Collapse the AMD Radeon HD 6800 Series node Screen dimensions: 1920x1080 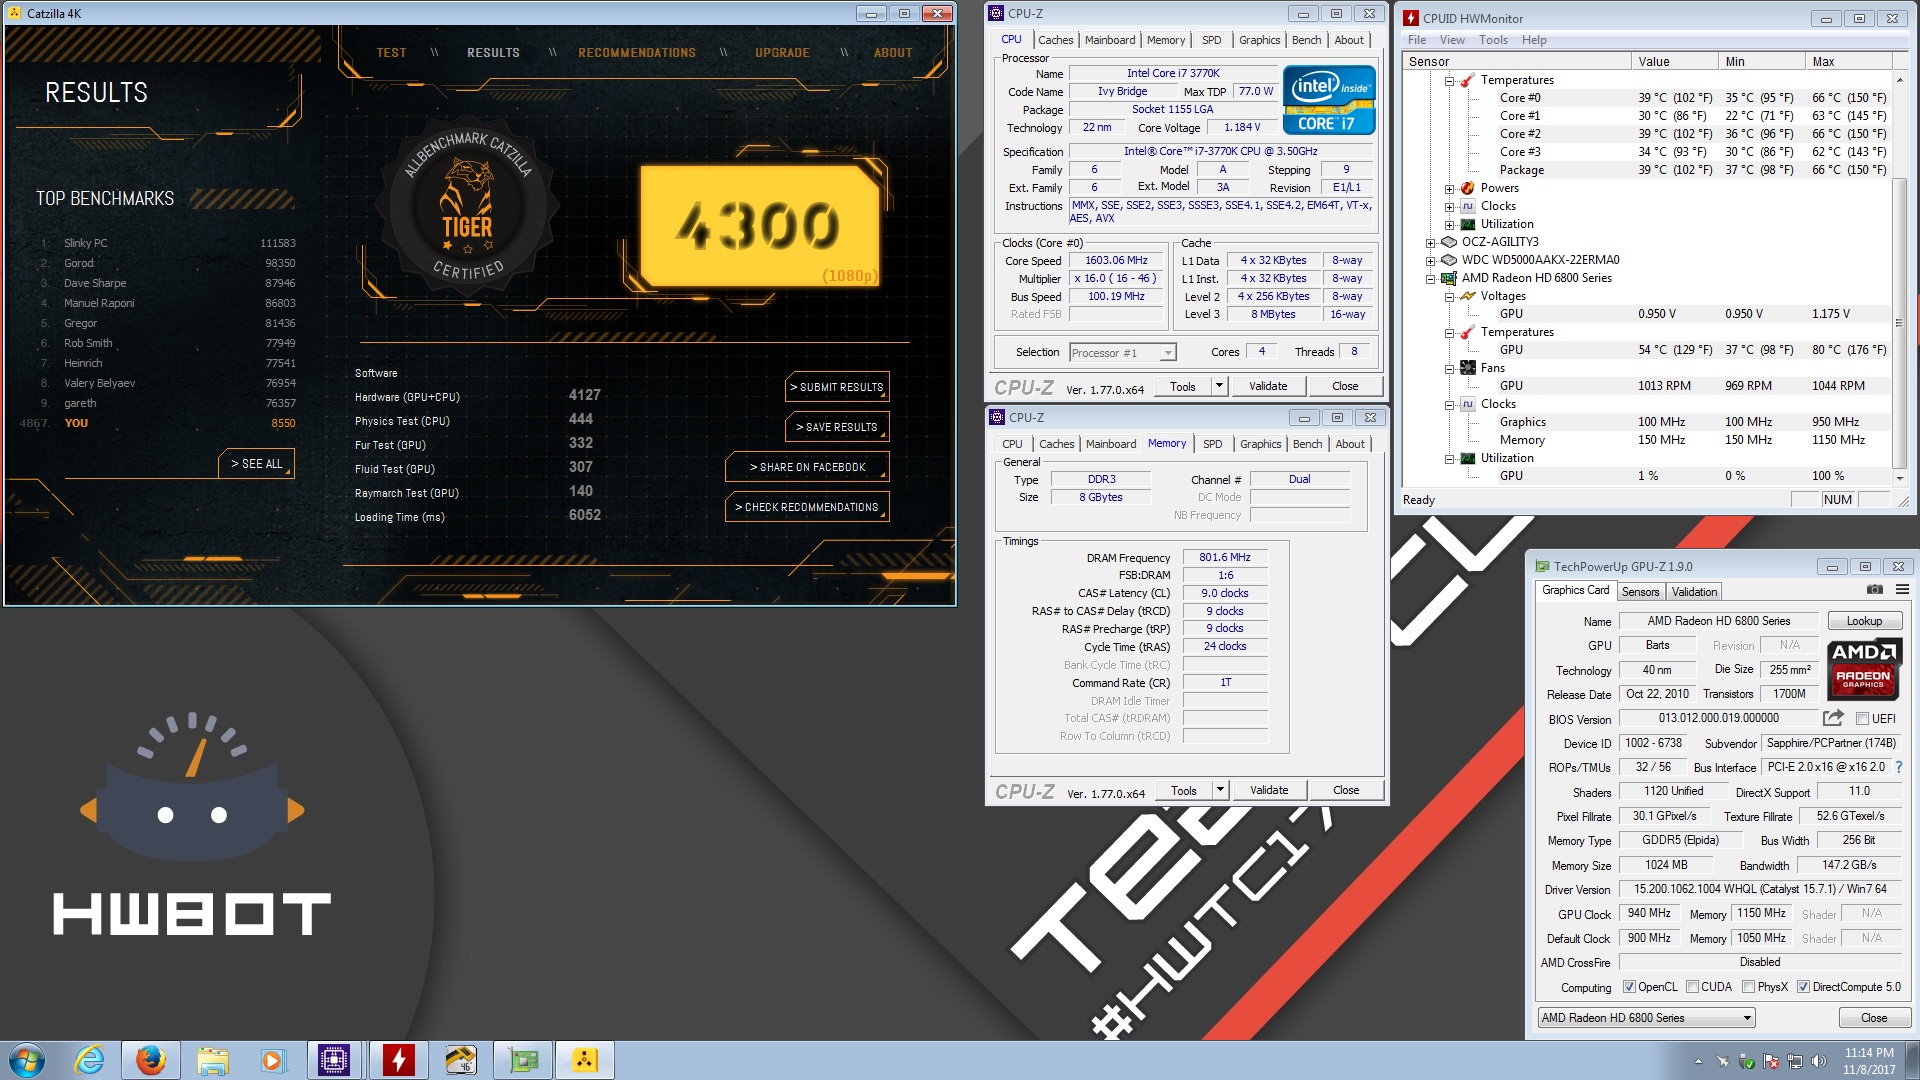pyautogui.click(x=1430, y=278)
